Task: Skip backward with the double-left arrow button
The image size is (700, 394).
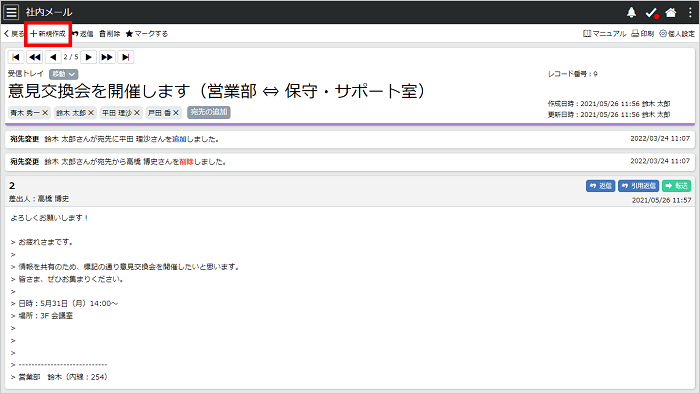Action: click(x=34, y=57)
